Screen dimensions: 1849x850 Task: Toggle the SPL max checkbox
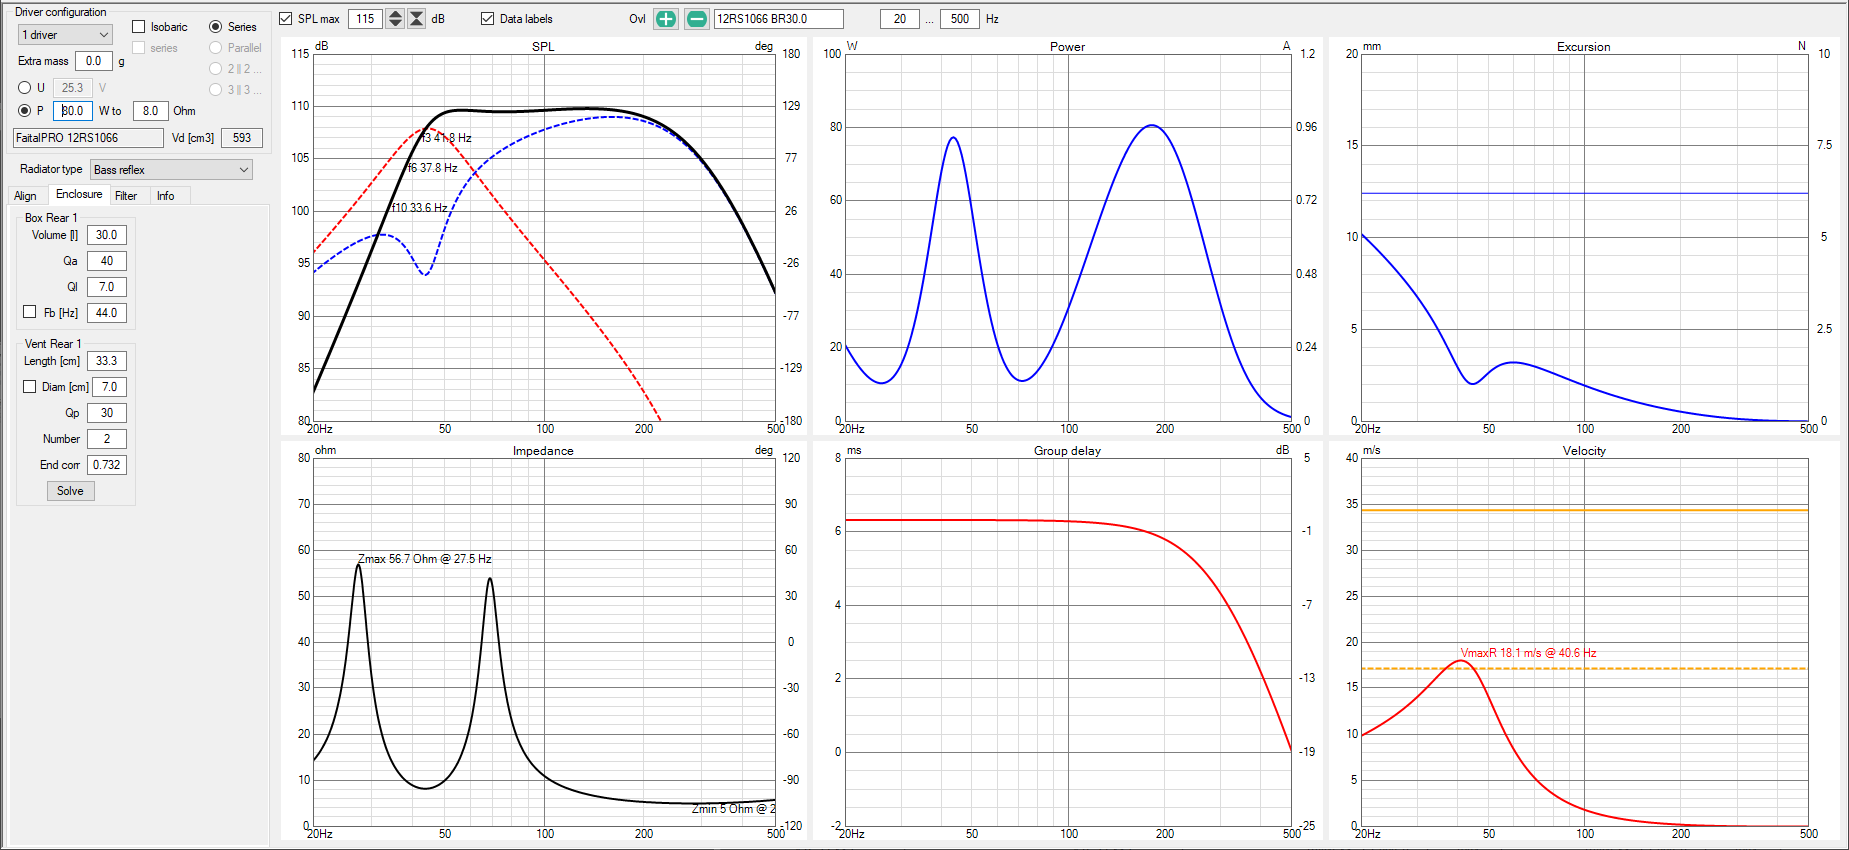(286, 19)
